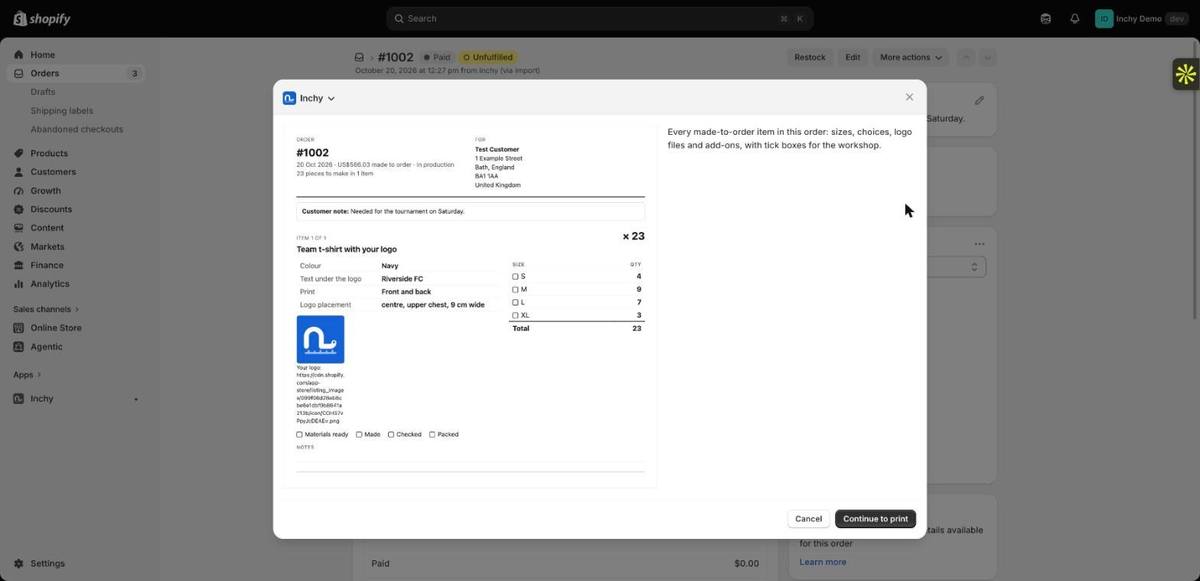Screen dimensions: 1200x581
Task: Click the pin icon next to Inchy in sidebar
Action: [136, 399]
